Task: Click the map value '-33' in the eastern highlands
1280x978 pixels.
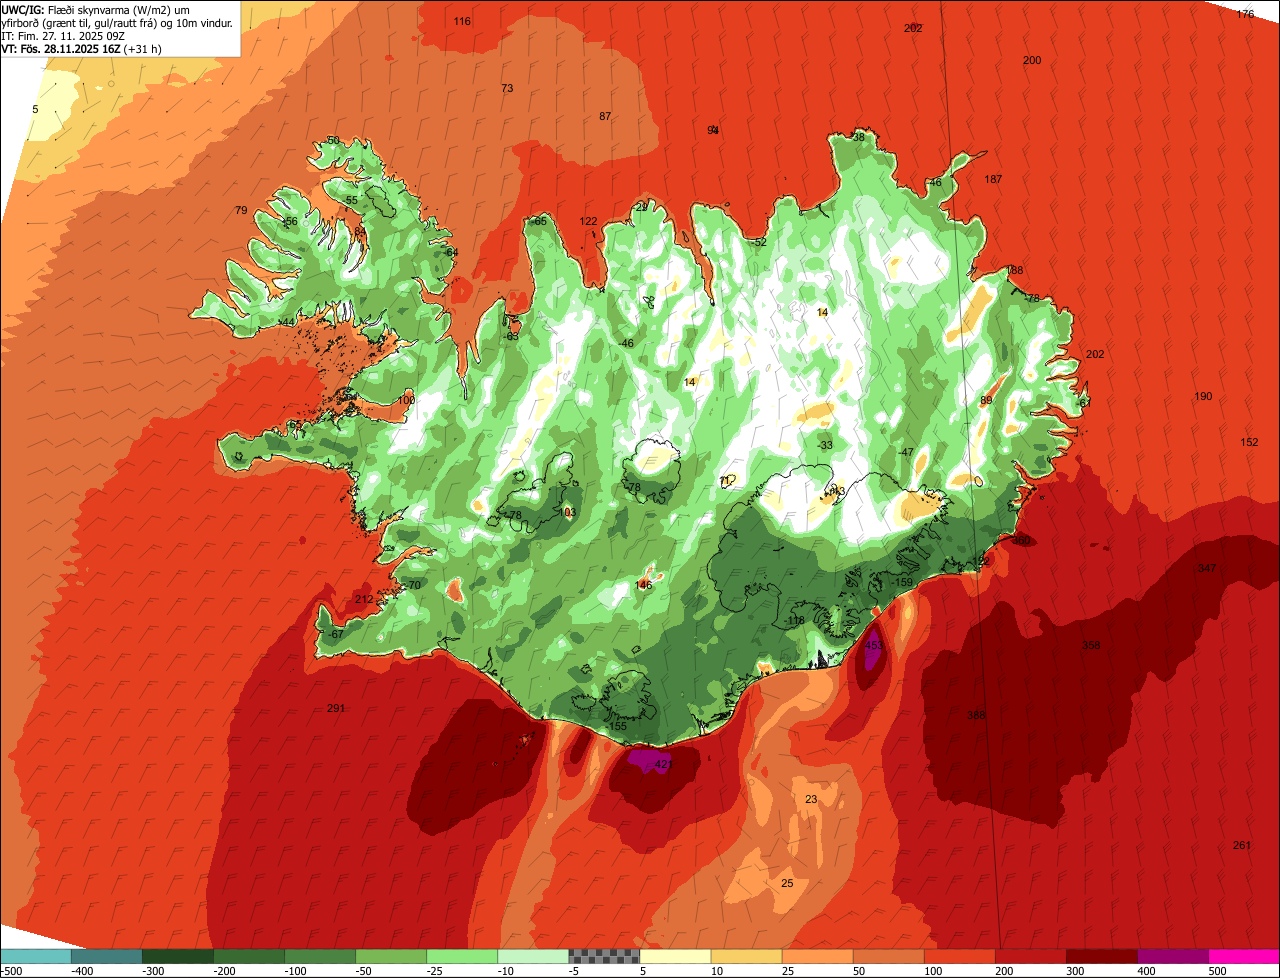Action: coord(825,446)
